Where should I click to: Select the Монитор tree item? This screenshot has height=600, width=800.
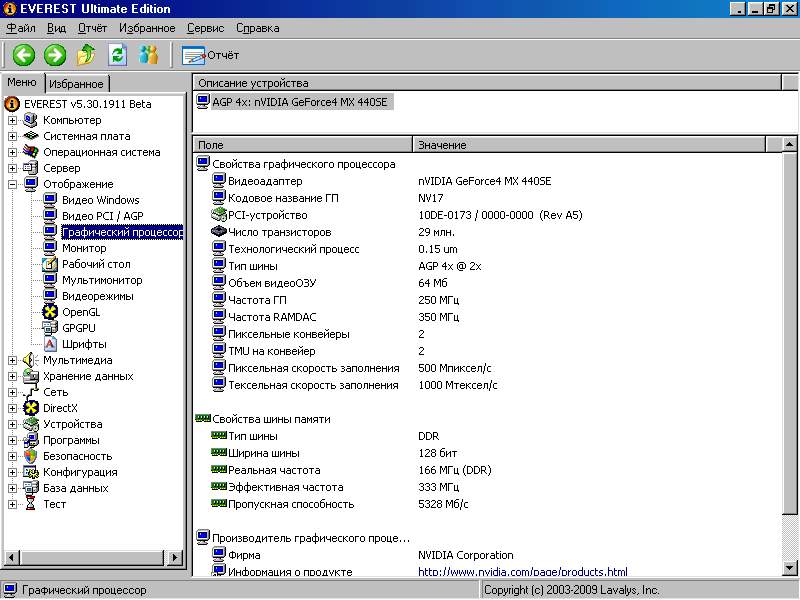83,248
